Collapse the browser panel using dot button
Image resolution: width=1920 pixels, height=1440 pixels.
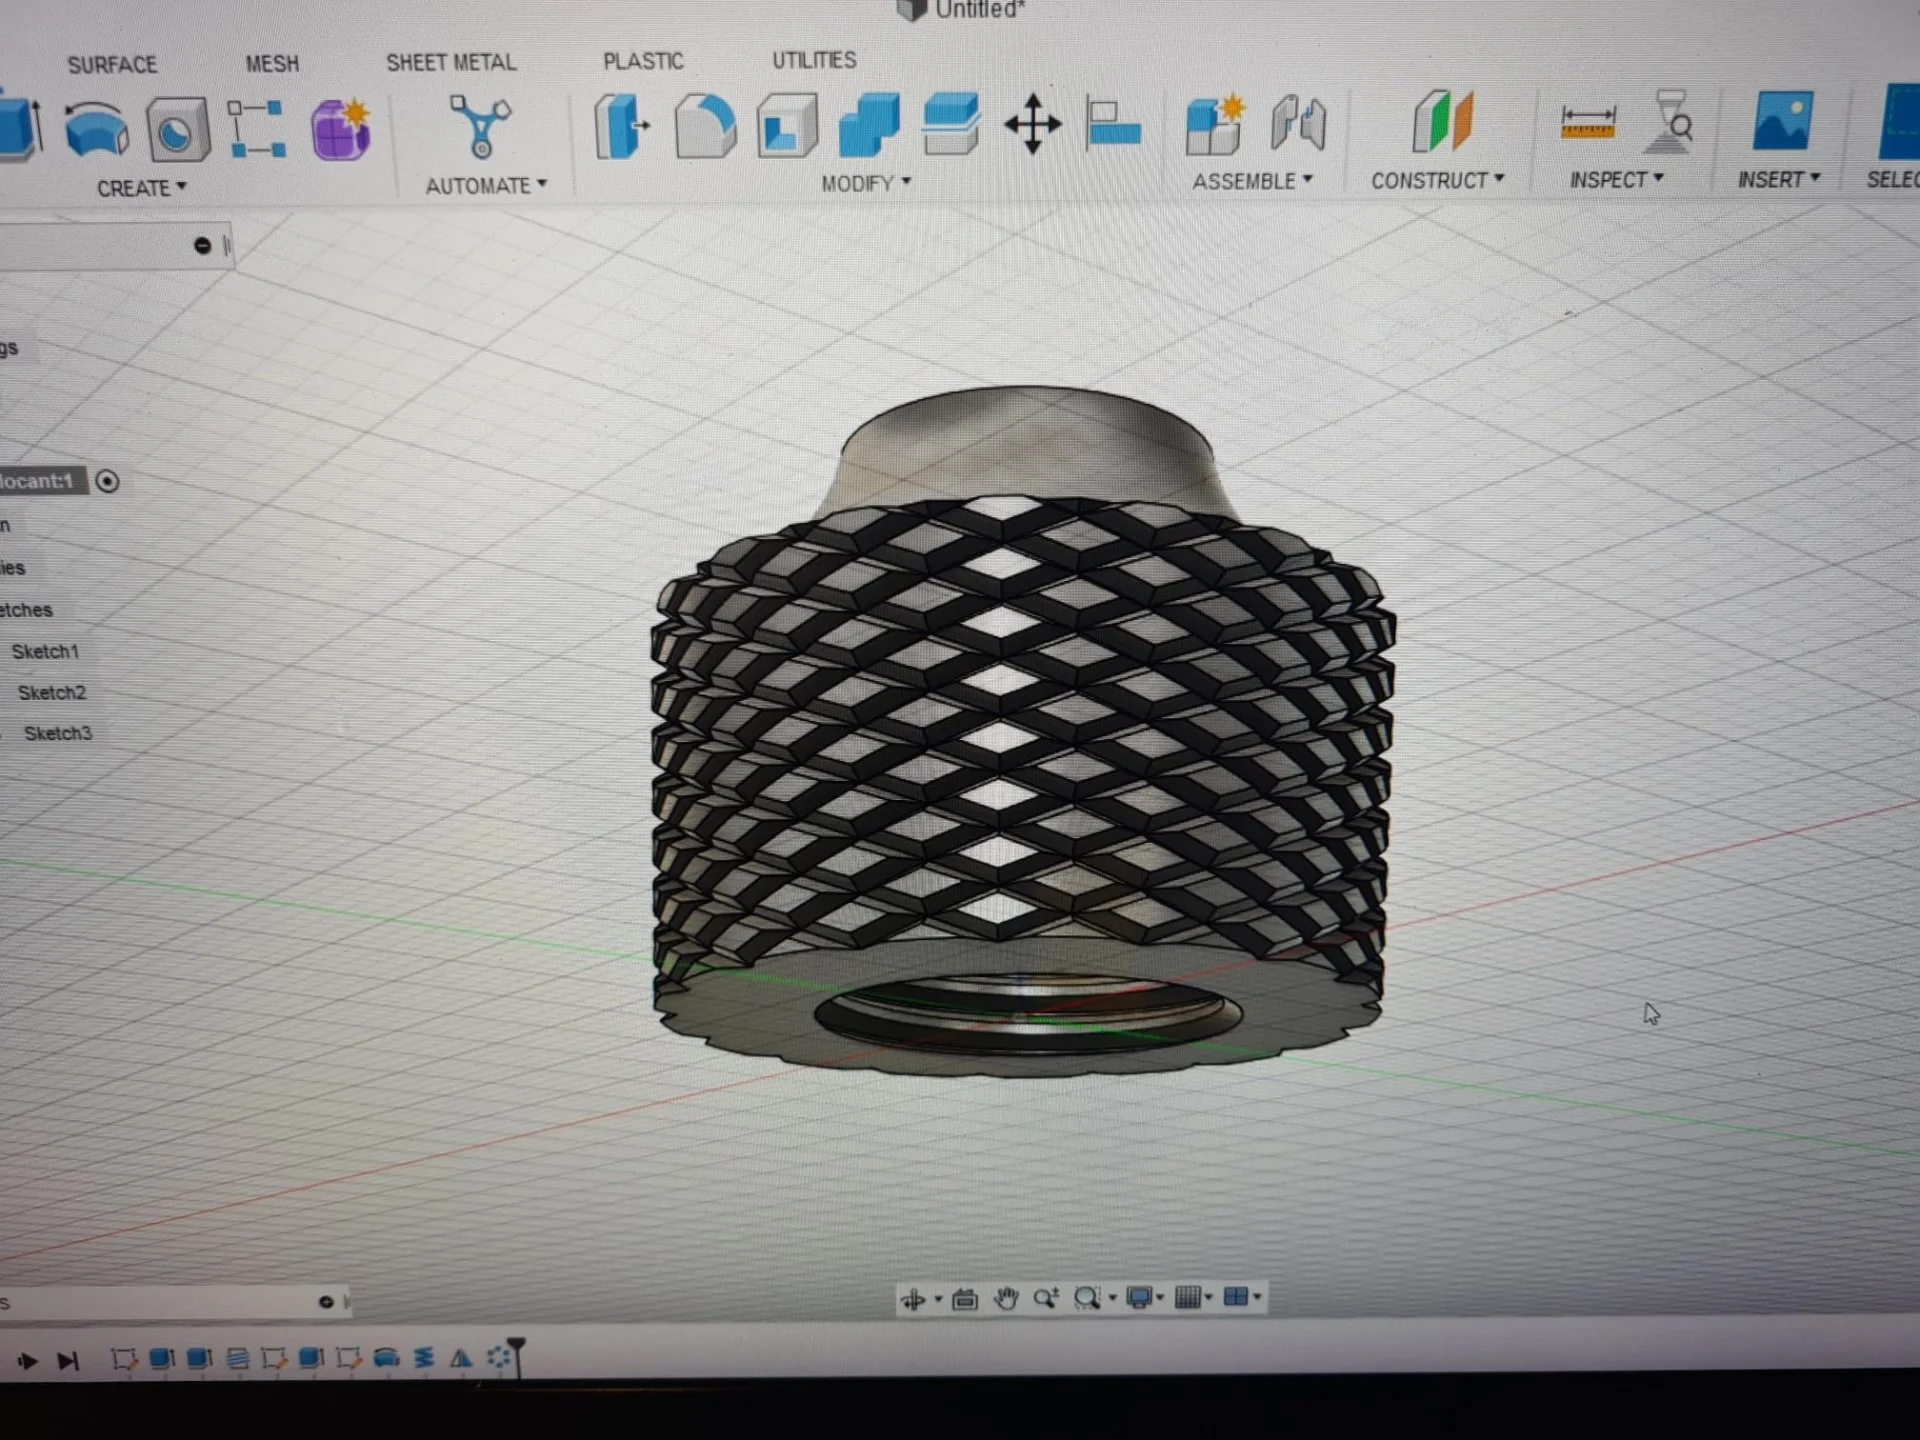[202, 246]
